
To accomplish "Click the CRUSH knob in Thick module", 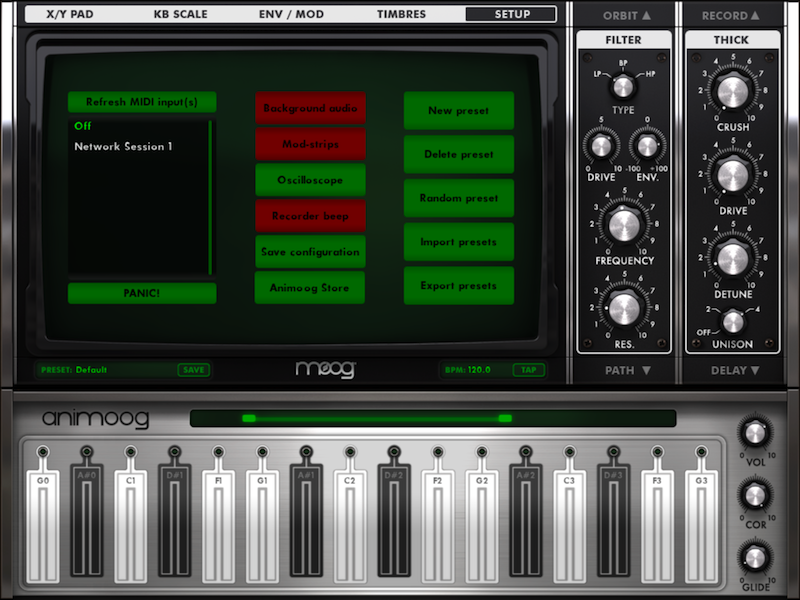I will (x=733, y=92).
